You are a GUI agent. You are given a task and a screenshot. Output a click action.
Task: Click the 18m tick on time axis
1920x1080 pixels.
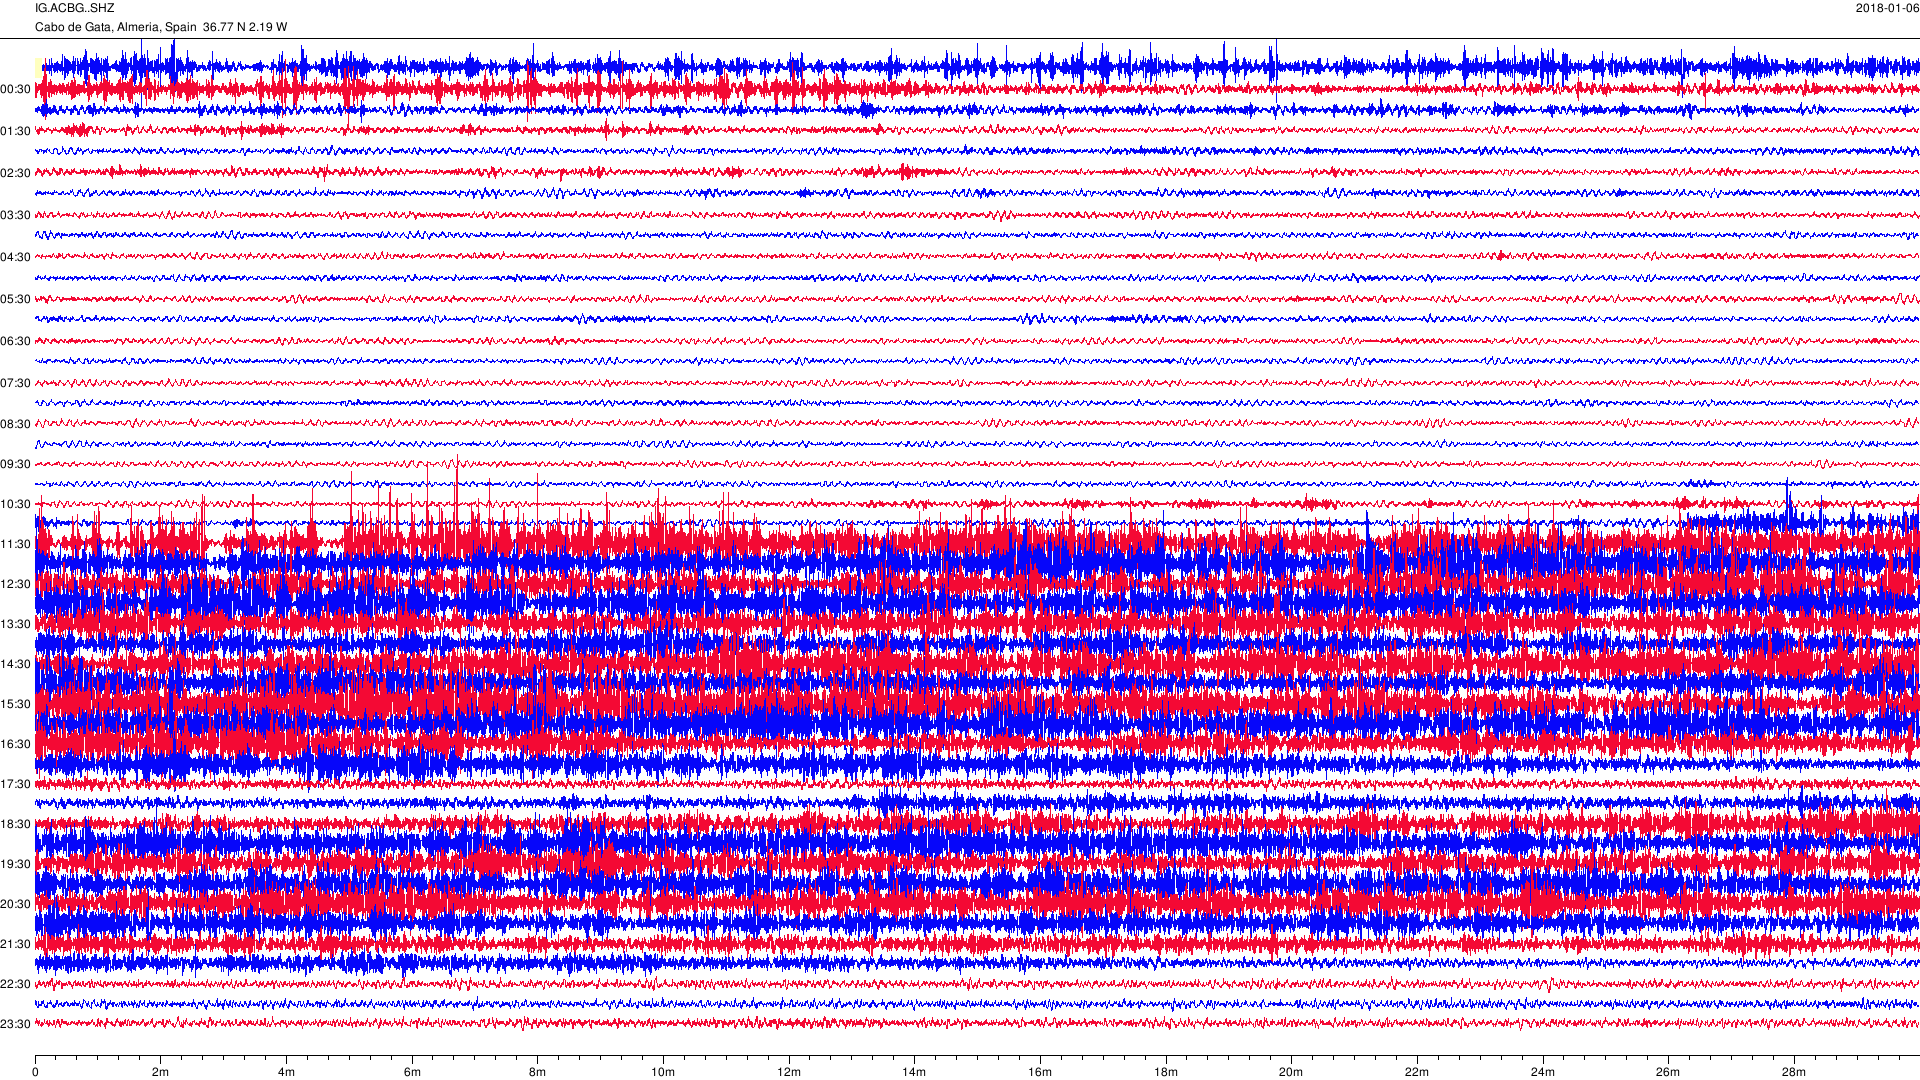coord(1166,1072)
